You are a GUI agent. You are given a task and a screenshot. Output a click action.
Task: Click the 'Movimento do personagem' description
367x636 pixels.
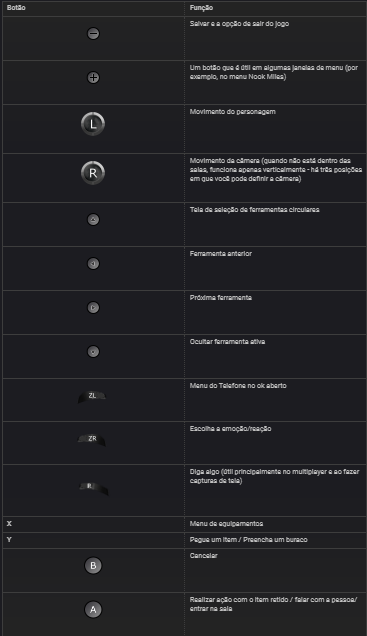pos(232,112)
